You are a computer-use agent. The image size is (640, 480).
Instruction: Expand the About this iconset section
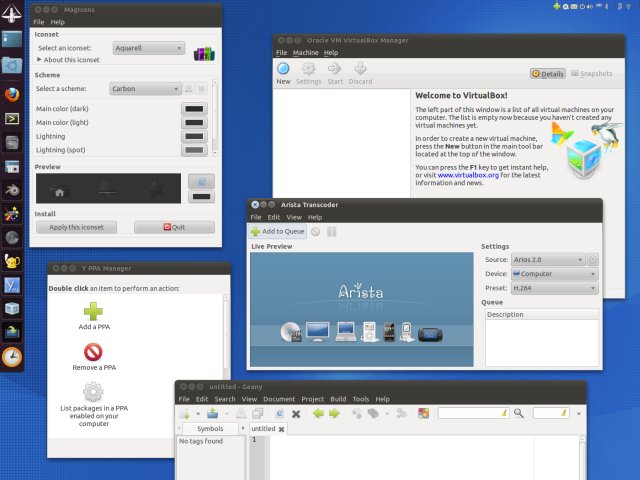[x=40, y=60]
